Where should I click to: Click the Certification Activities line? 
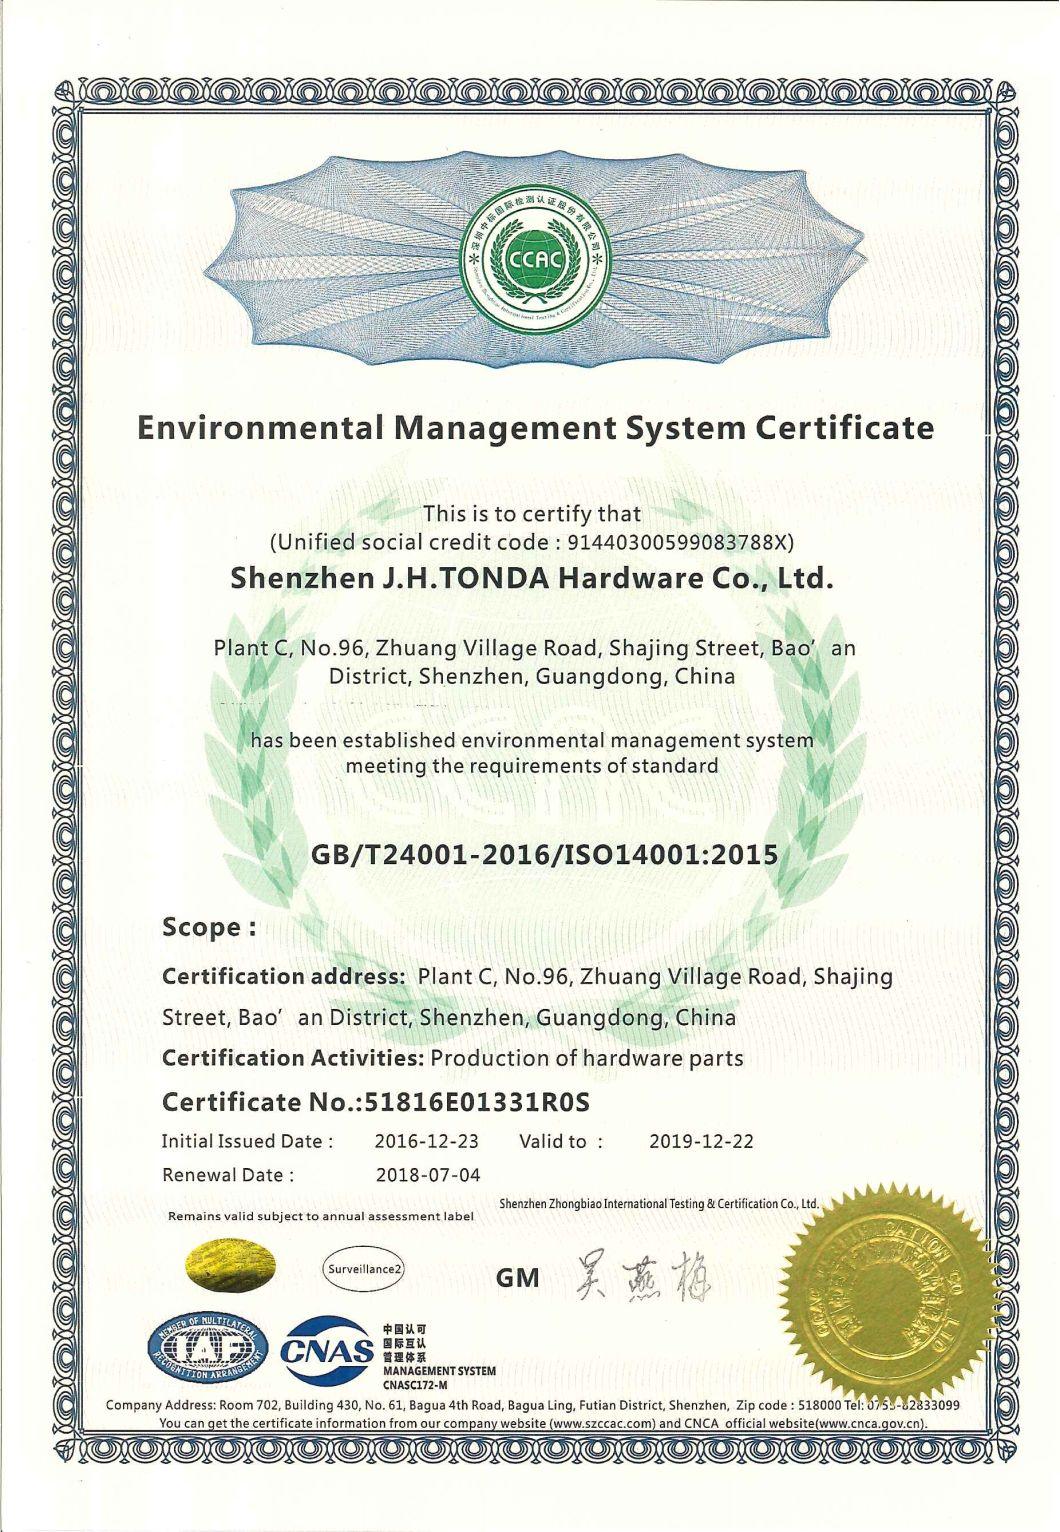453,1058
